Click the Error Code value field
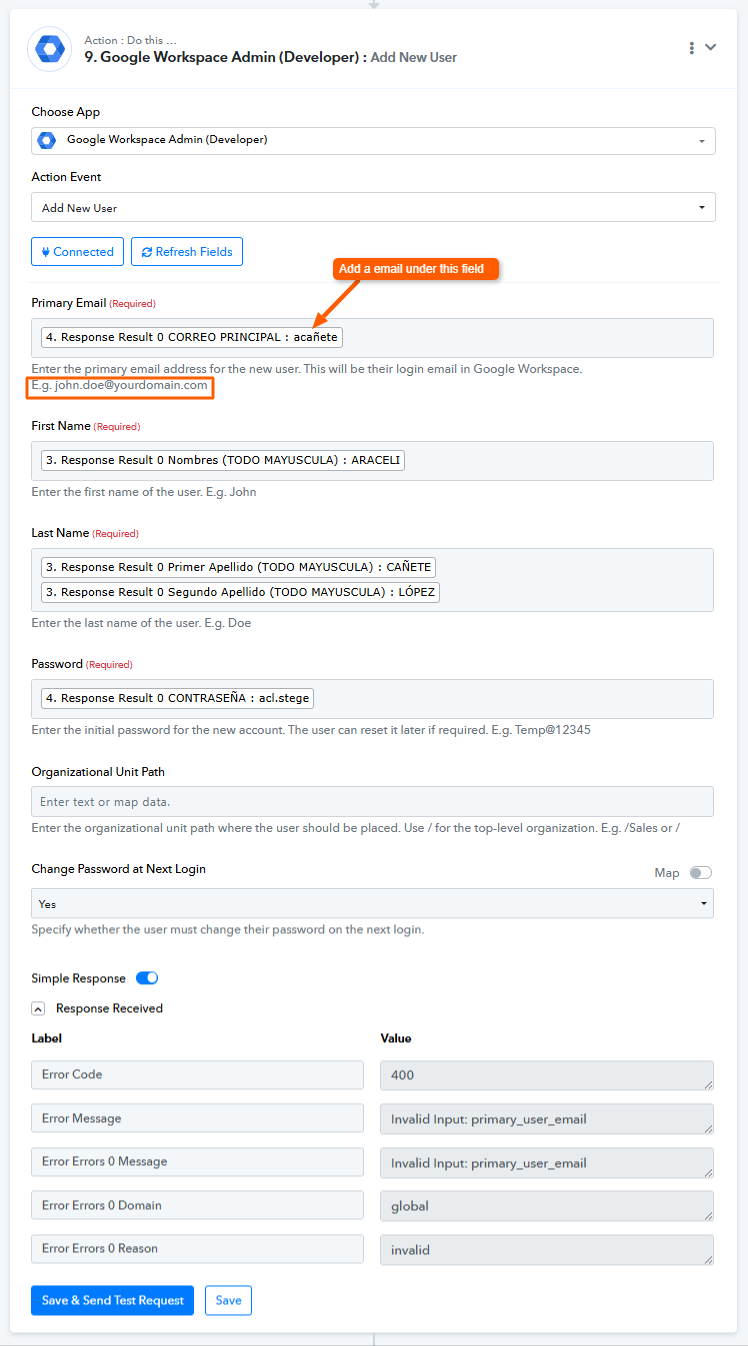Viewport: 748px width, 1346px height. point(546,1075)
